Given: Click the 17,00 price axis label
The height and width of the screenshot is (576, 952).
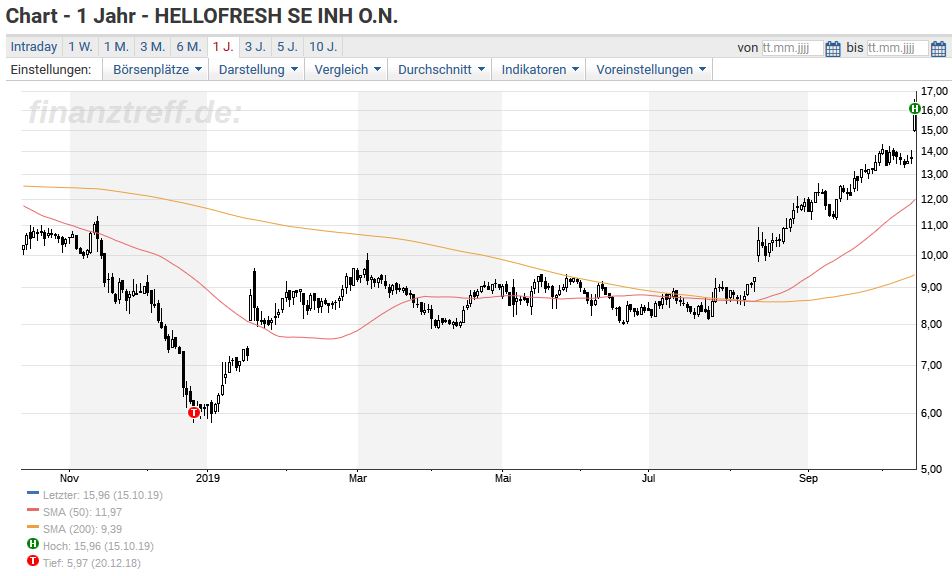Looking at the screenshot, I should tap(934, 91).
